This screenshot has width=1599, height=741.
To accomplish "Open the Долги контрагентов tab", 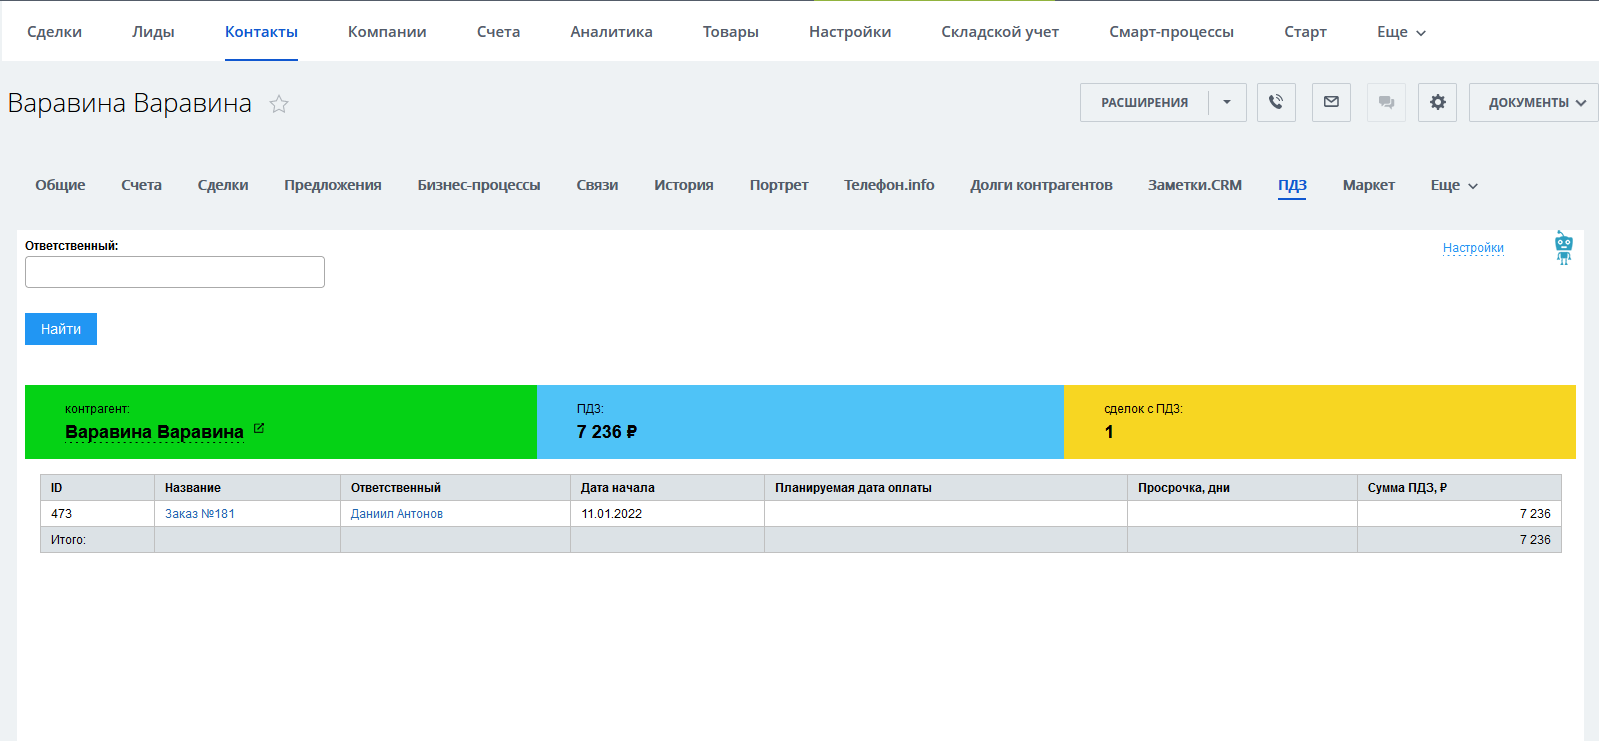I will click(x=1041, y=185).
